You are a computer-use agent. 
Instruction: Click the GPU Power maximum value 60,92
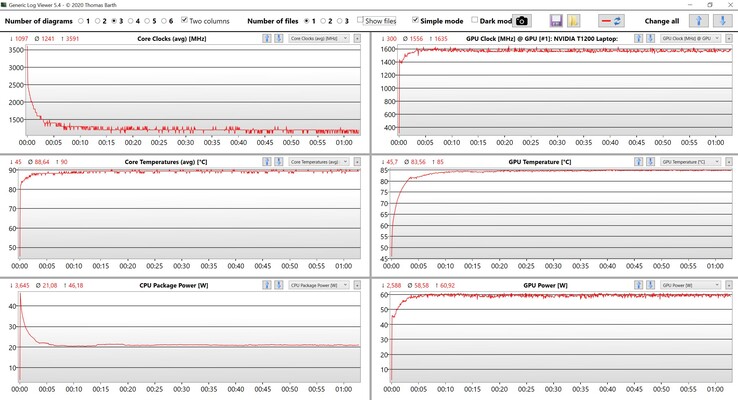point(448,285)
